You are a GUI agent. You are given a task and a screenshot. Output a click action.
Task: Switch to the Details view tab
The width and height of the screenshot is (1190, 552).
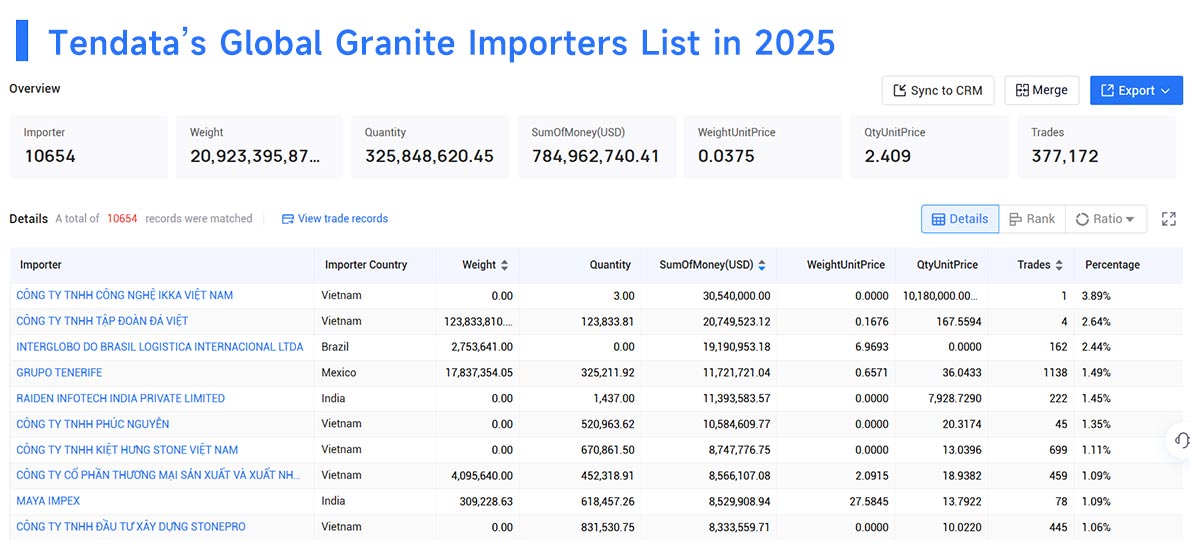(x=960, y=219)
